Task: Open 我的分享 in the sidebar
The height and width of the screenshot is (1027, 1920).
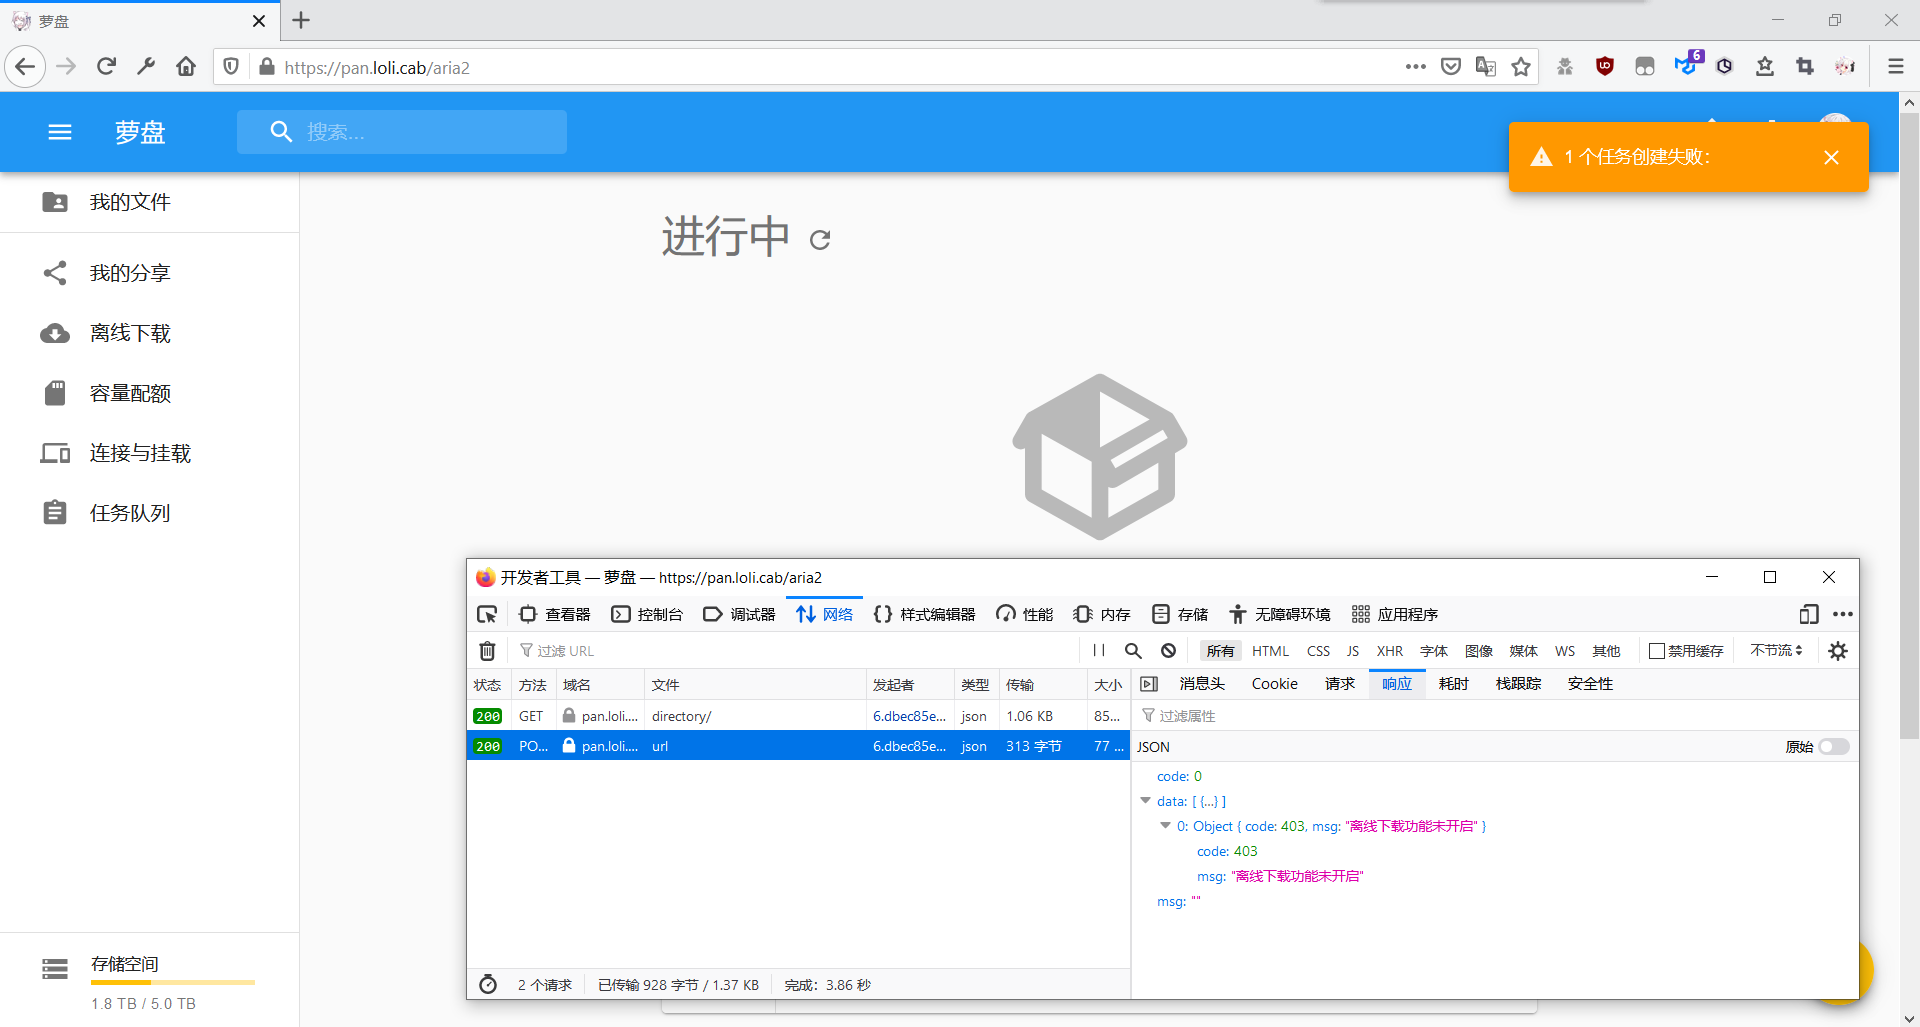Action: [150, 273]
